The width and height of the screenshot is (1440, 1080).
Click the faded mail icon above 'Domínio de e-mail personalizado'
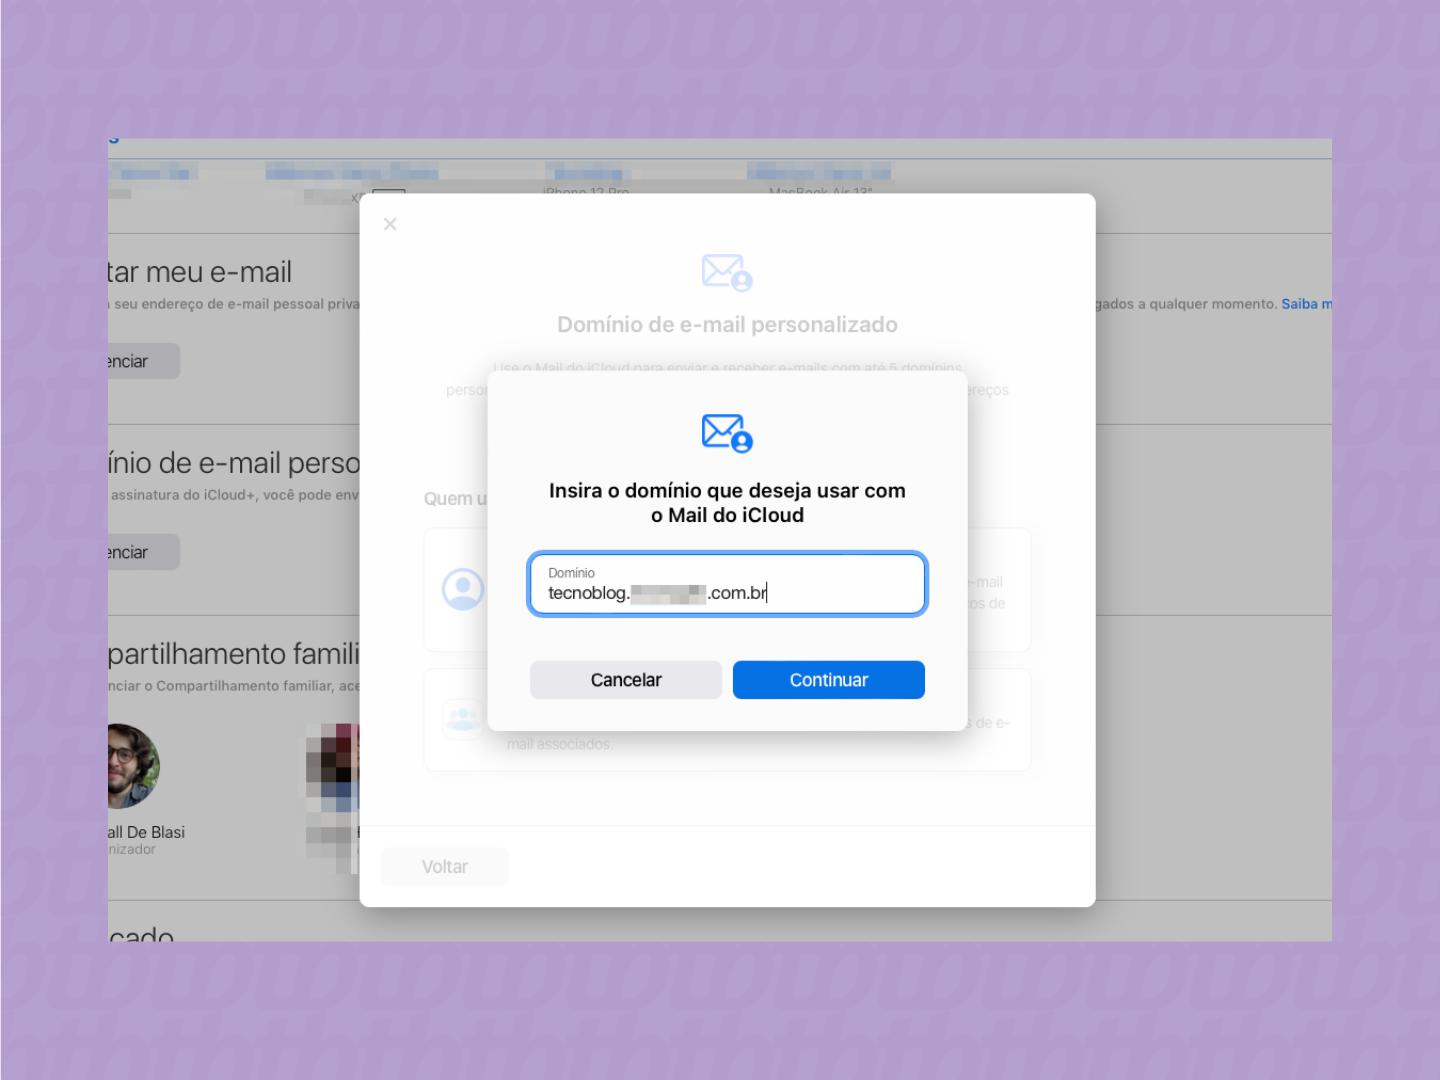pyautogui.click(x=727, y=272)
